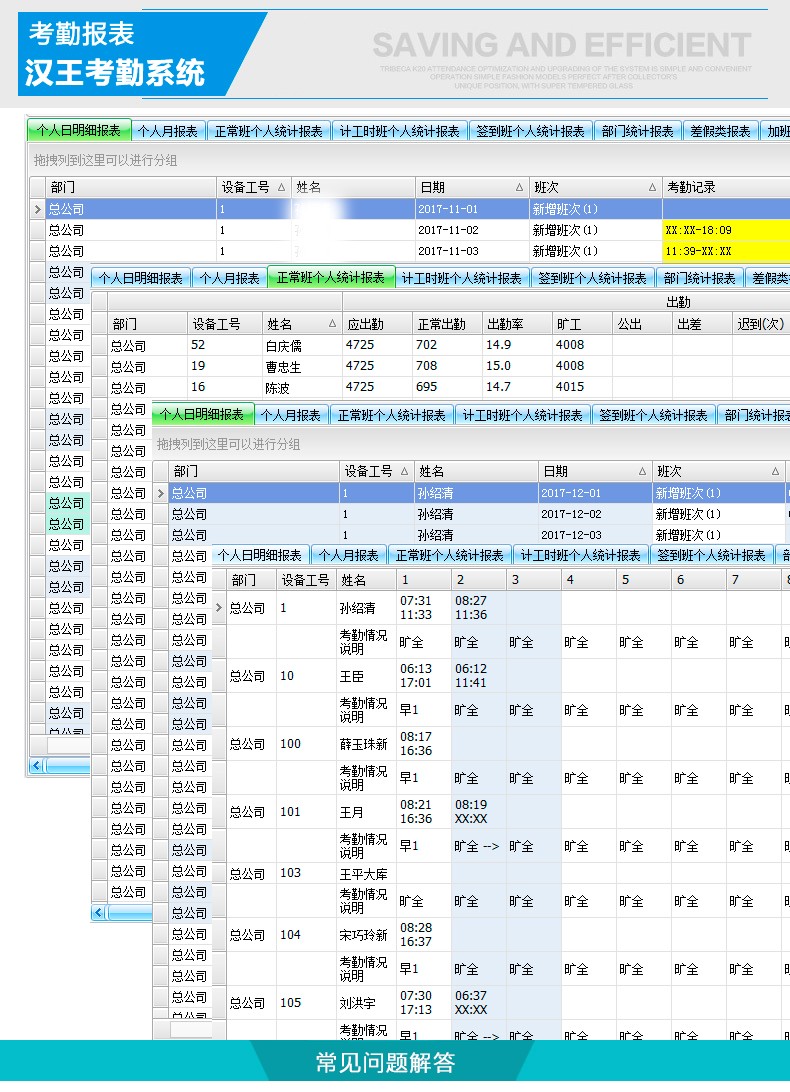Click scroll-left arrow of November daily window
790x1092 pixels.
coord(37,765)
